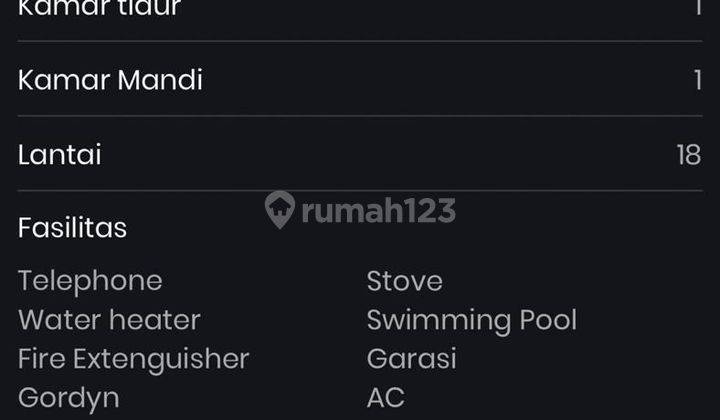Click the Kamar Mandi value 1

(698, 80)
